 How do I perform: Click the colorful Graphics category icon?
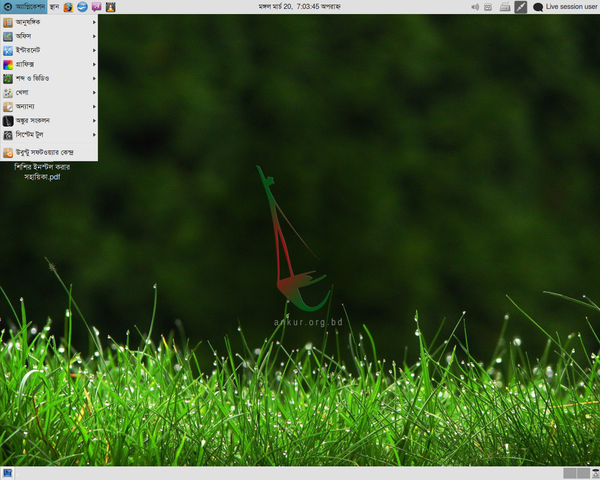[8, 65]
